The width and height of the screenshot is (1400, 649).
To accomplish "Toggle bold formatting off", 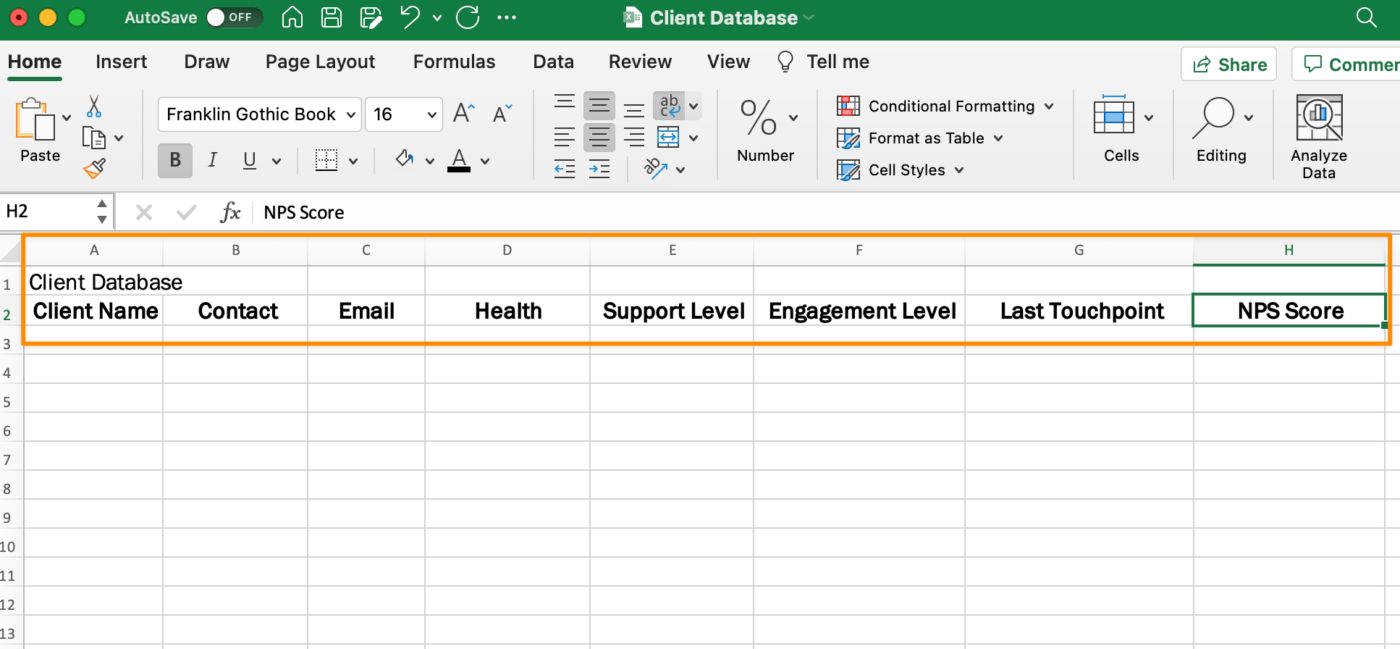I will tap(174, 160).
